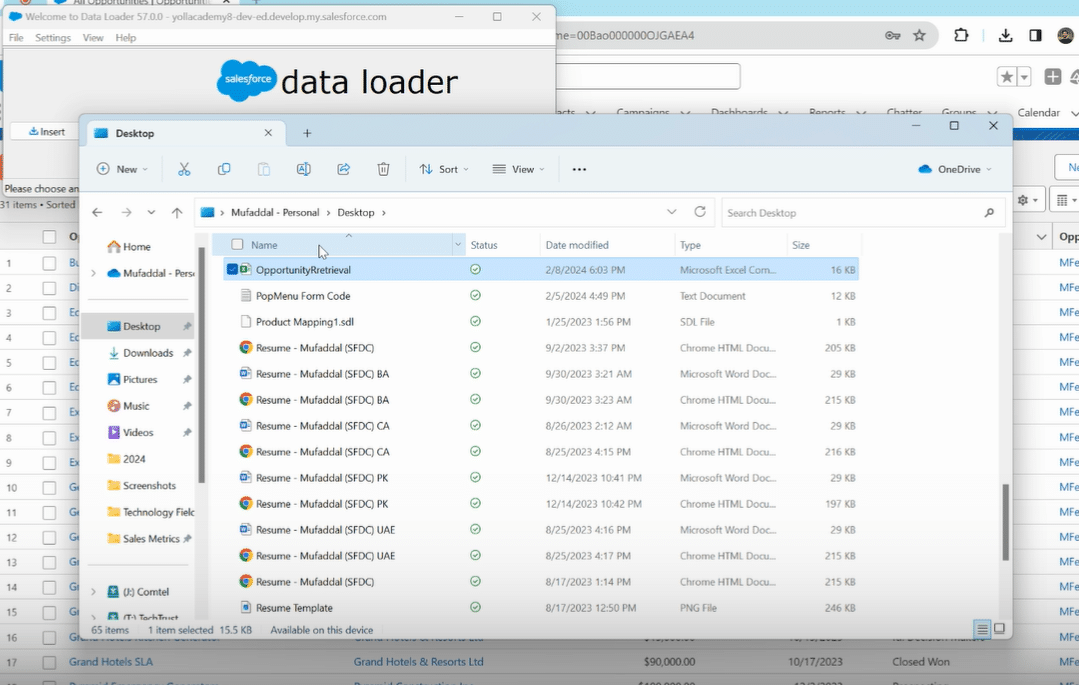Open the Data Loader Settings menu

(x=53, y=38)
